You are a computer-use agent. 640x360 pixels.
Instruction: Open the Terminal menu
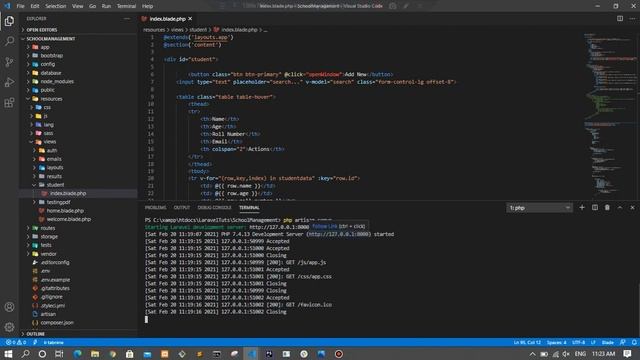(x=126, y=6)
